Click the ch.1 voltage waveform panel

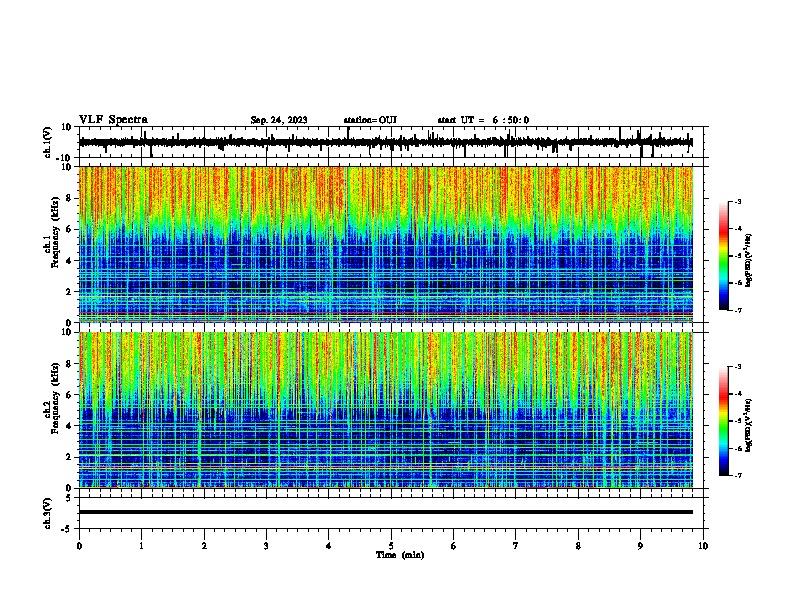pos(391,142)
